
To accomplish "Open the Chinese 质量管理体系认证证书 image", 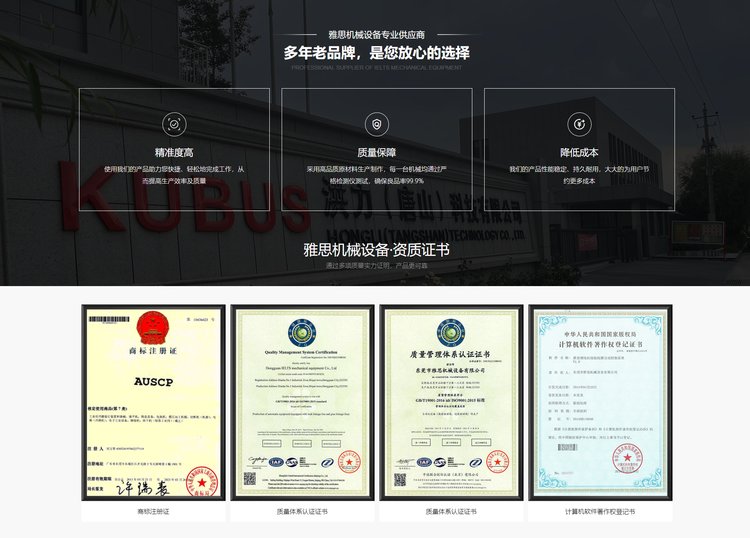I will pos(451,401).
